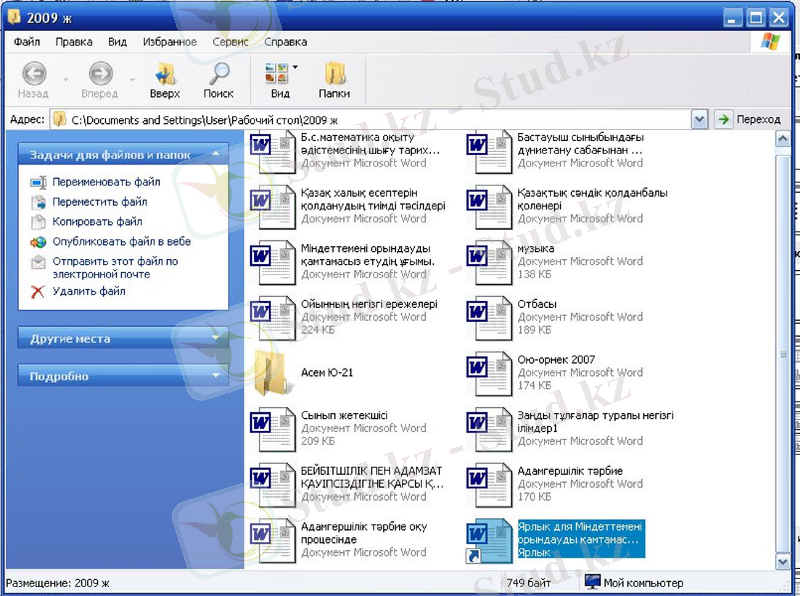Toggle the Folders (Папки) pane icon
800x596 pixels.
click(x=334, y=73)
